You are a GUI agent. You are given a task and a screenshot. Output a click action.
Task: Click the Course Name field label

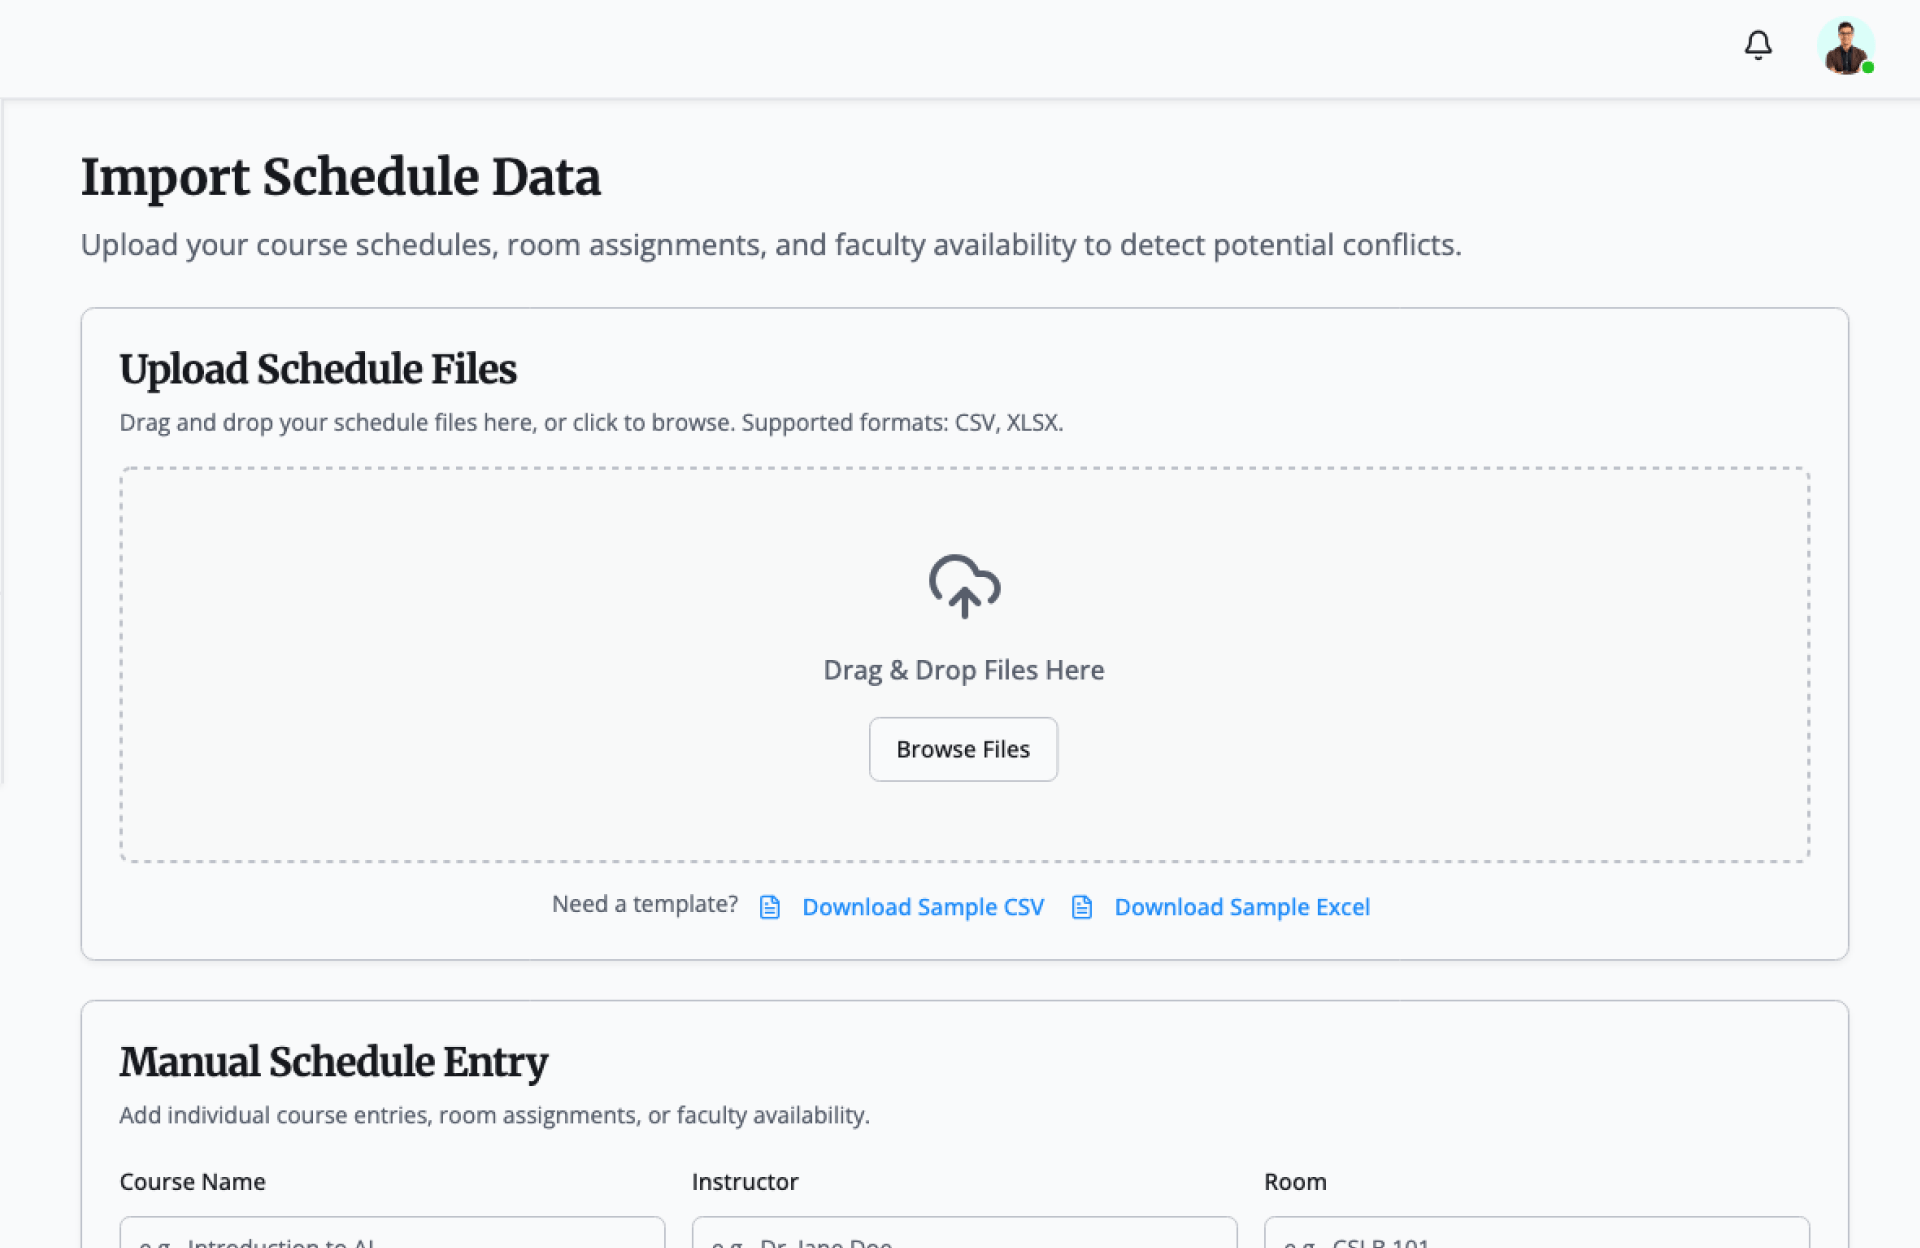point(192,1182)
